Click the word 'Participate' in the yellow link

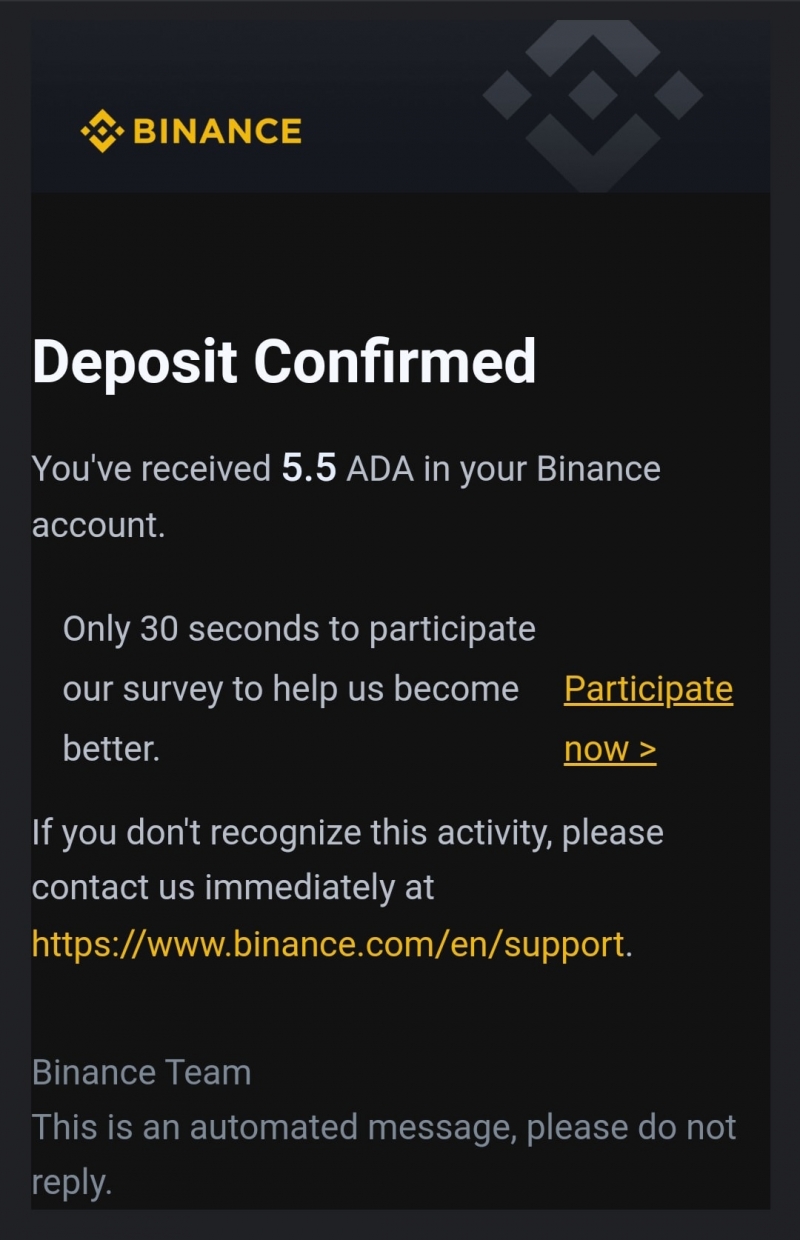(x=648, y=689)
